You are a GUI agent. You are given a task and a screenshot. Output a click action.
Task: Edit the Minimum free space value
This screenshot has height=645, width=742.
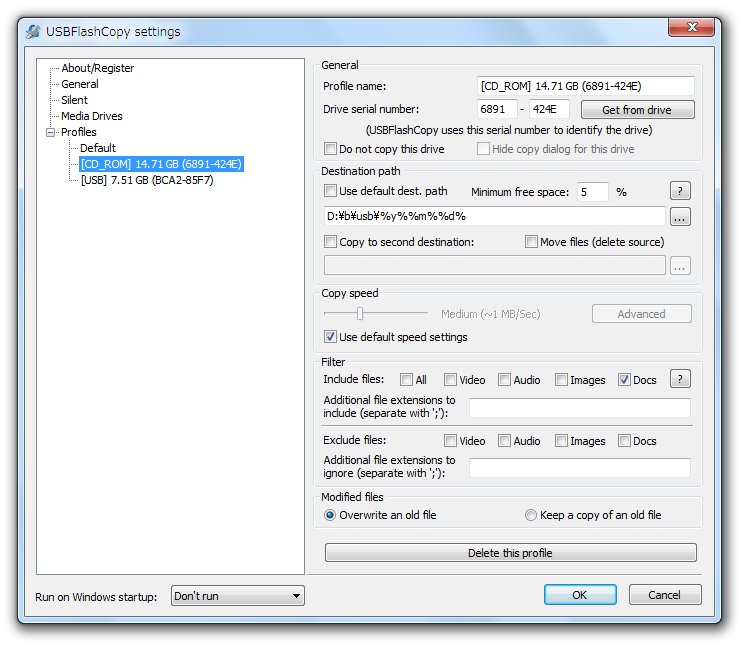tap(592, 192)
